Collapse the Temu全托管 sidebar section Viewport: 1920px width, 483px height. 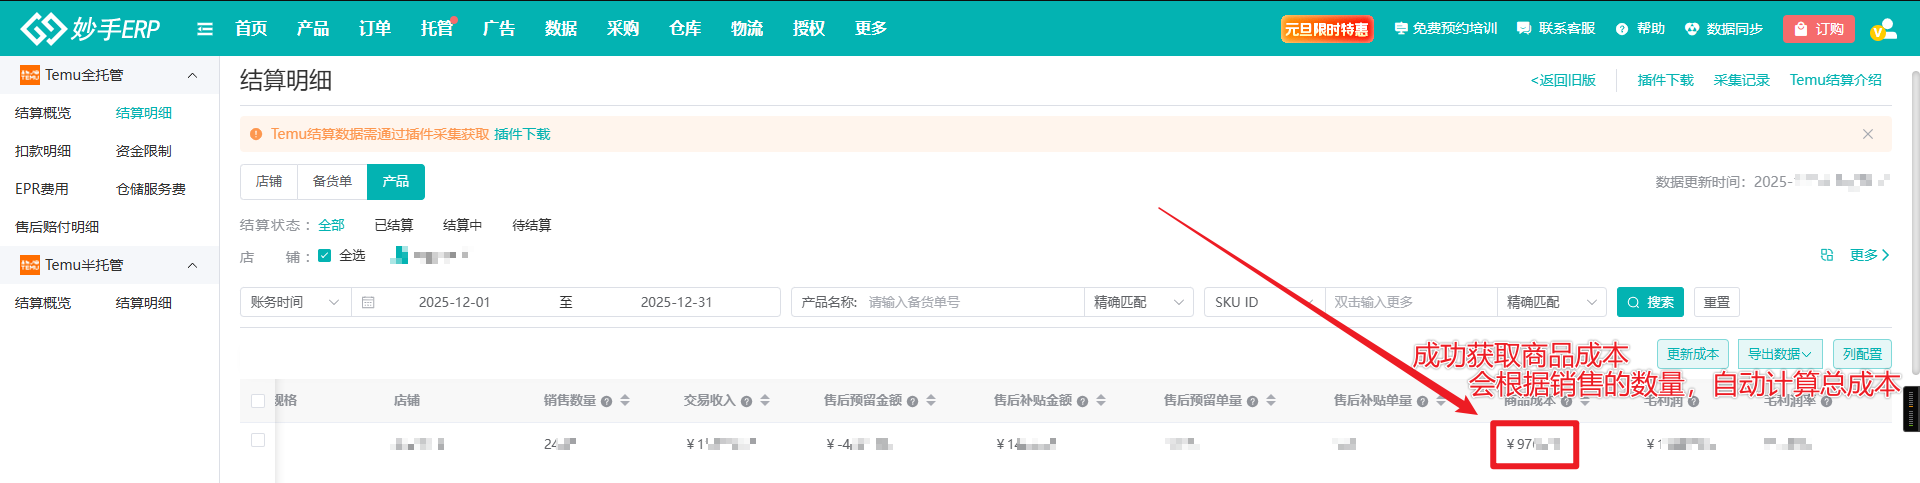point(192,75)
